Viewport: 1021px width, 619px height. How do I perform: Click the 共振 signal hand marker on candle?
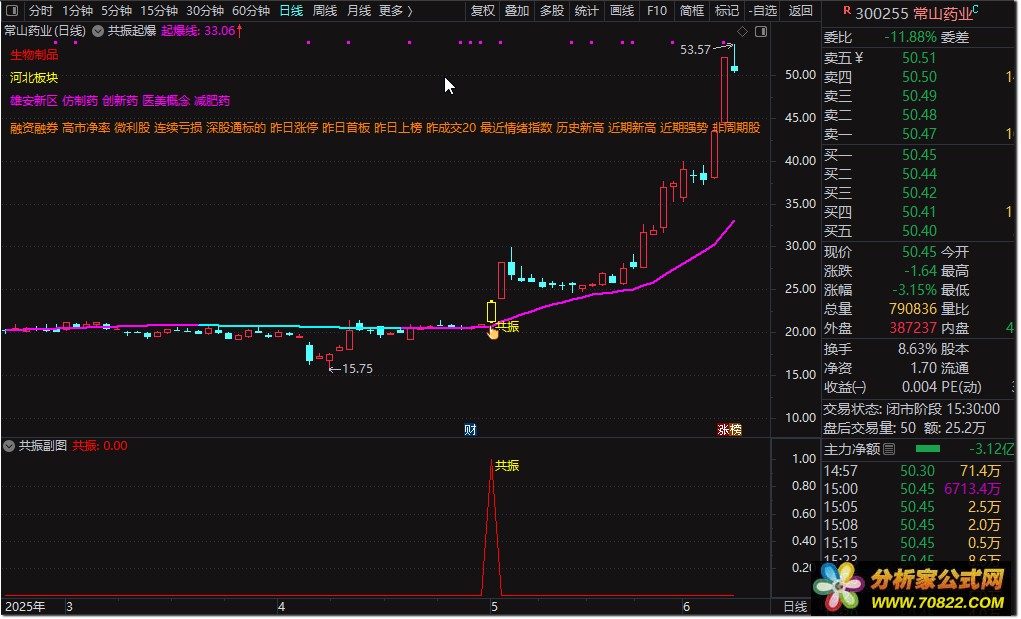493,332
